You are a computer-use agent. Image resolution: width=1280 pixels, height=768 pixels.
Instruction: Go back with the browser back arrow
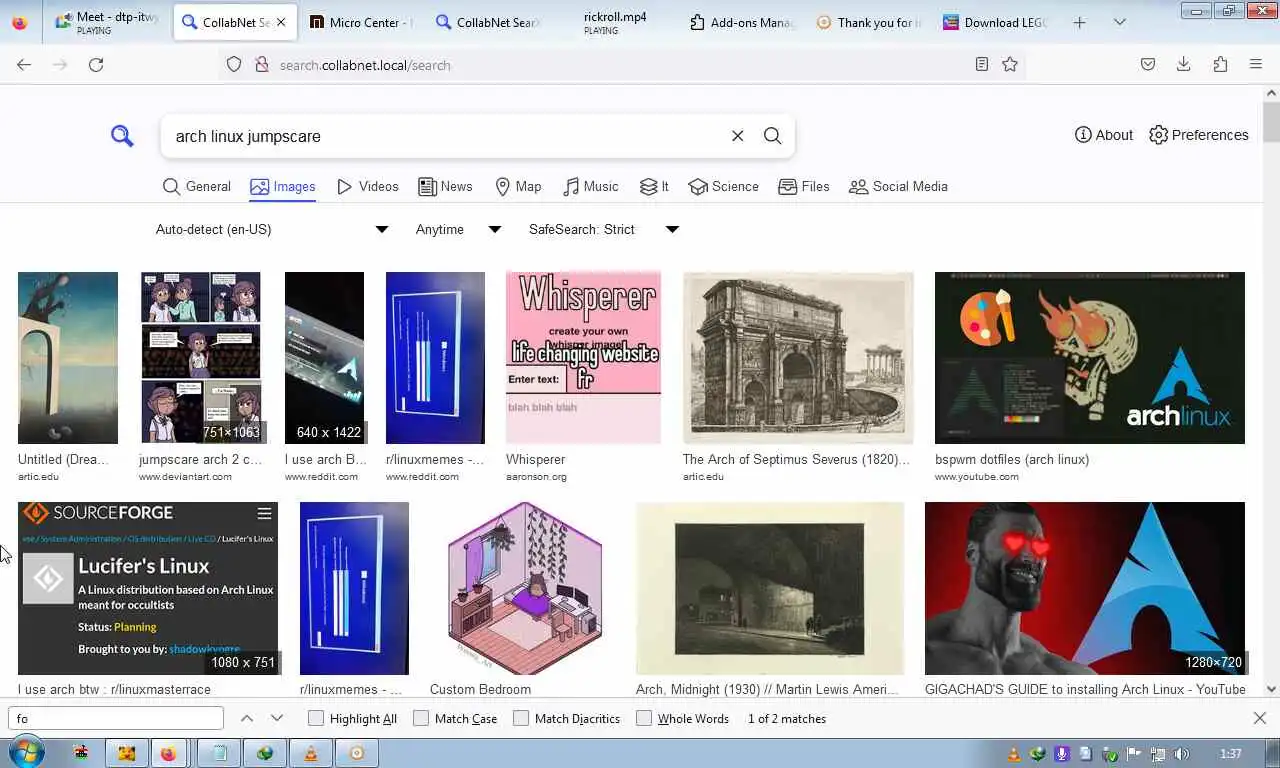[24, 64]
